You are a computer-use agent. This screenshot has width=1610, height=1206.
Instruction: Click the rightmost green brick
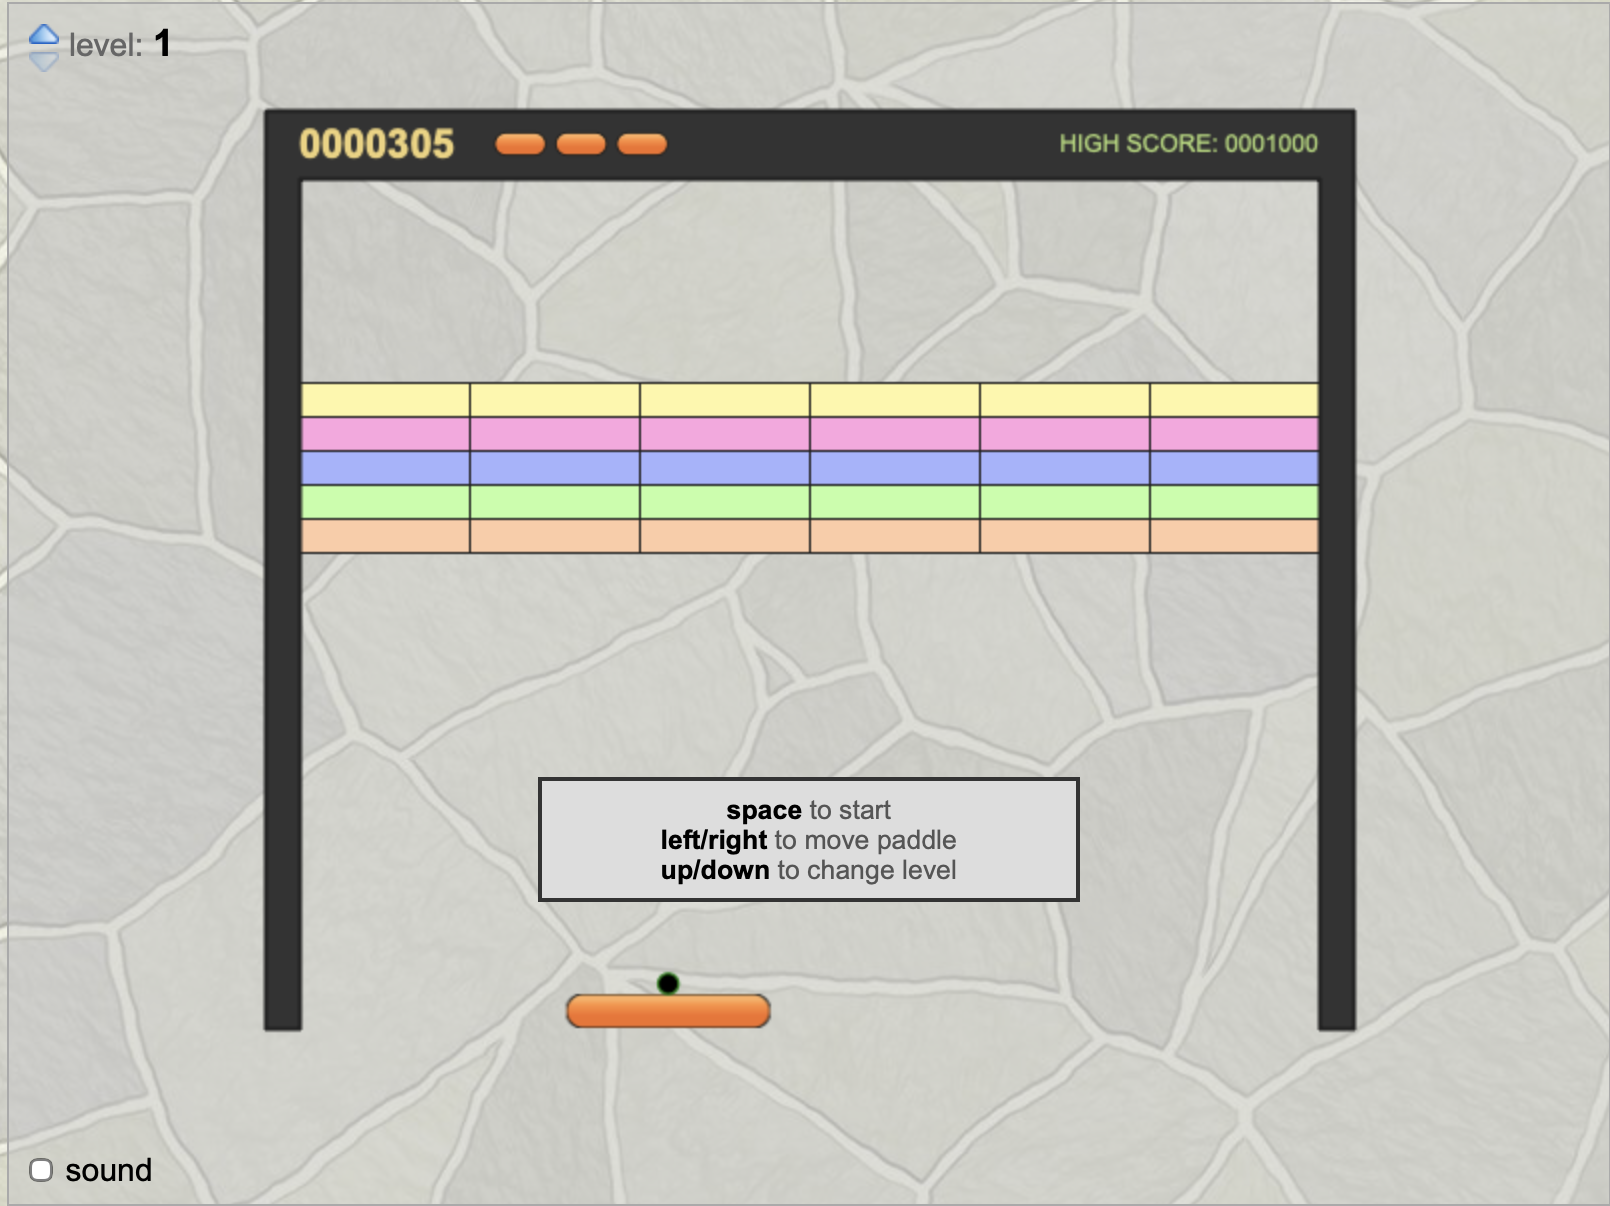coord(1234,502)
